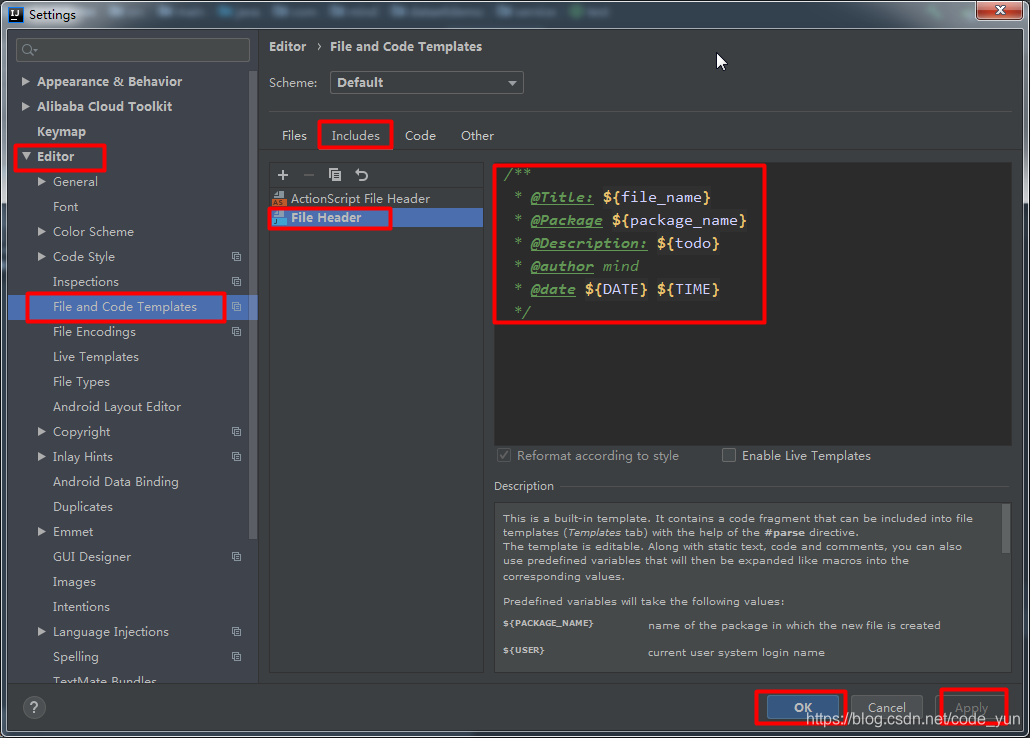This screenshot has height=738, width=1030.
Task: Toggle Reformat according to style checkbox
Action: pos(504,455)
